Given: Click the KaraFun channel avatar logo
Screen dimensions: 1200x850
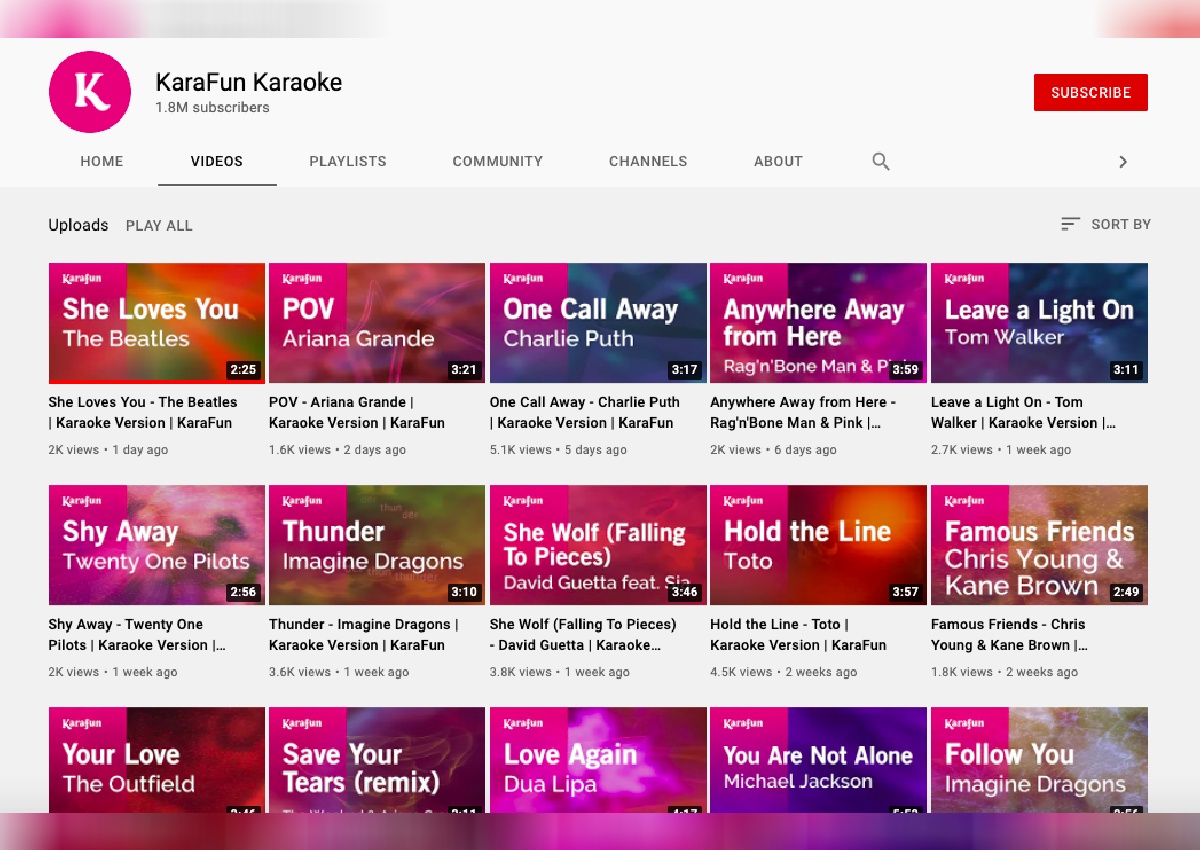Looking at the screenshot, I should click(x=90, y=91).
